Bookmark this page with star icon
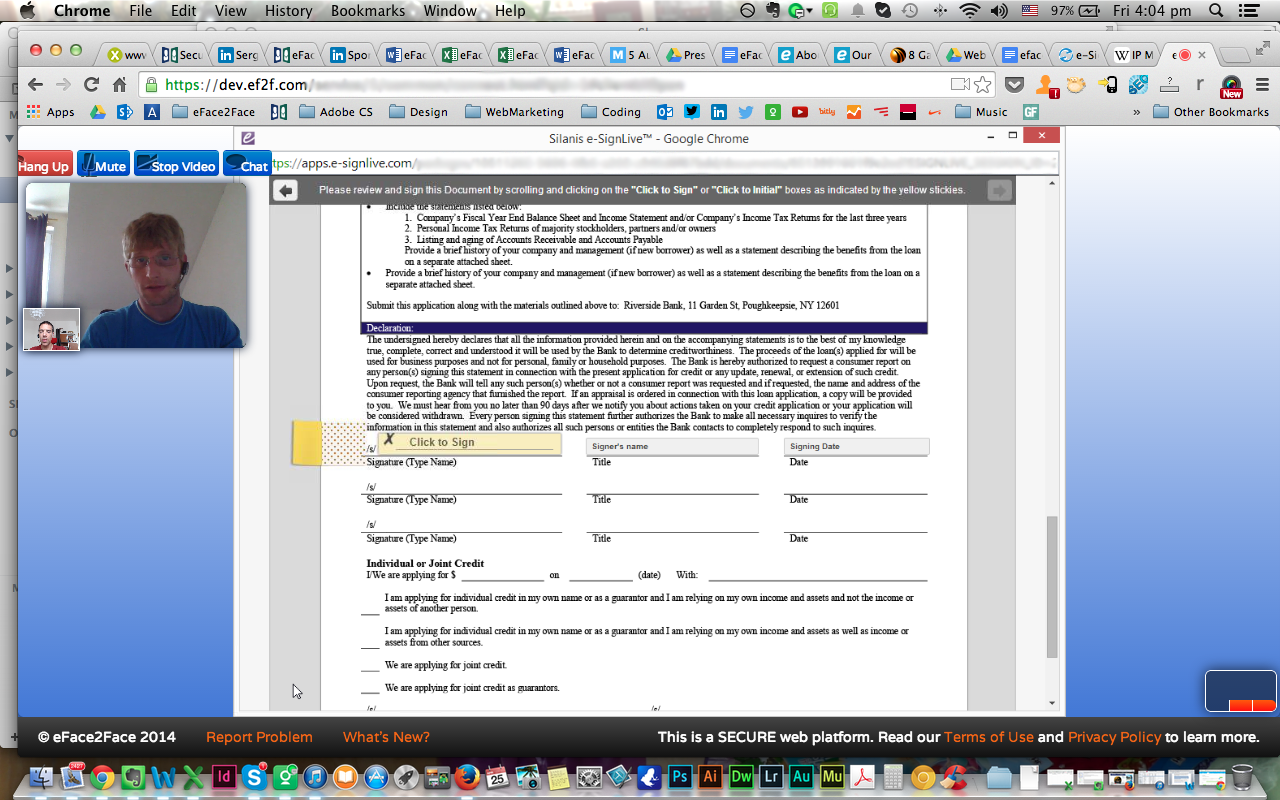The height and width of the screenshot is (800, 1280). pyautogui.click(x=983, y=85)
